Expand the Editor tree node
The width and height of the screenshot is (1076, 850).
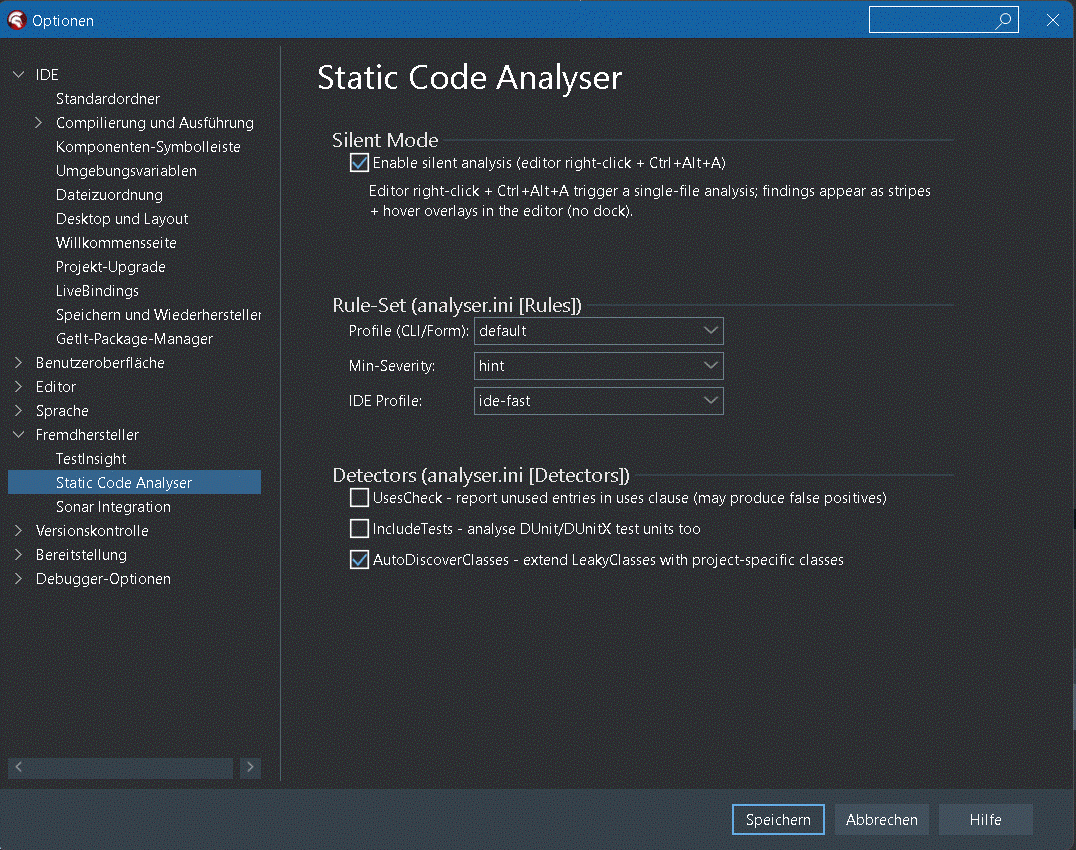pos(19,386)
